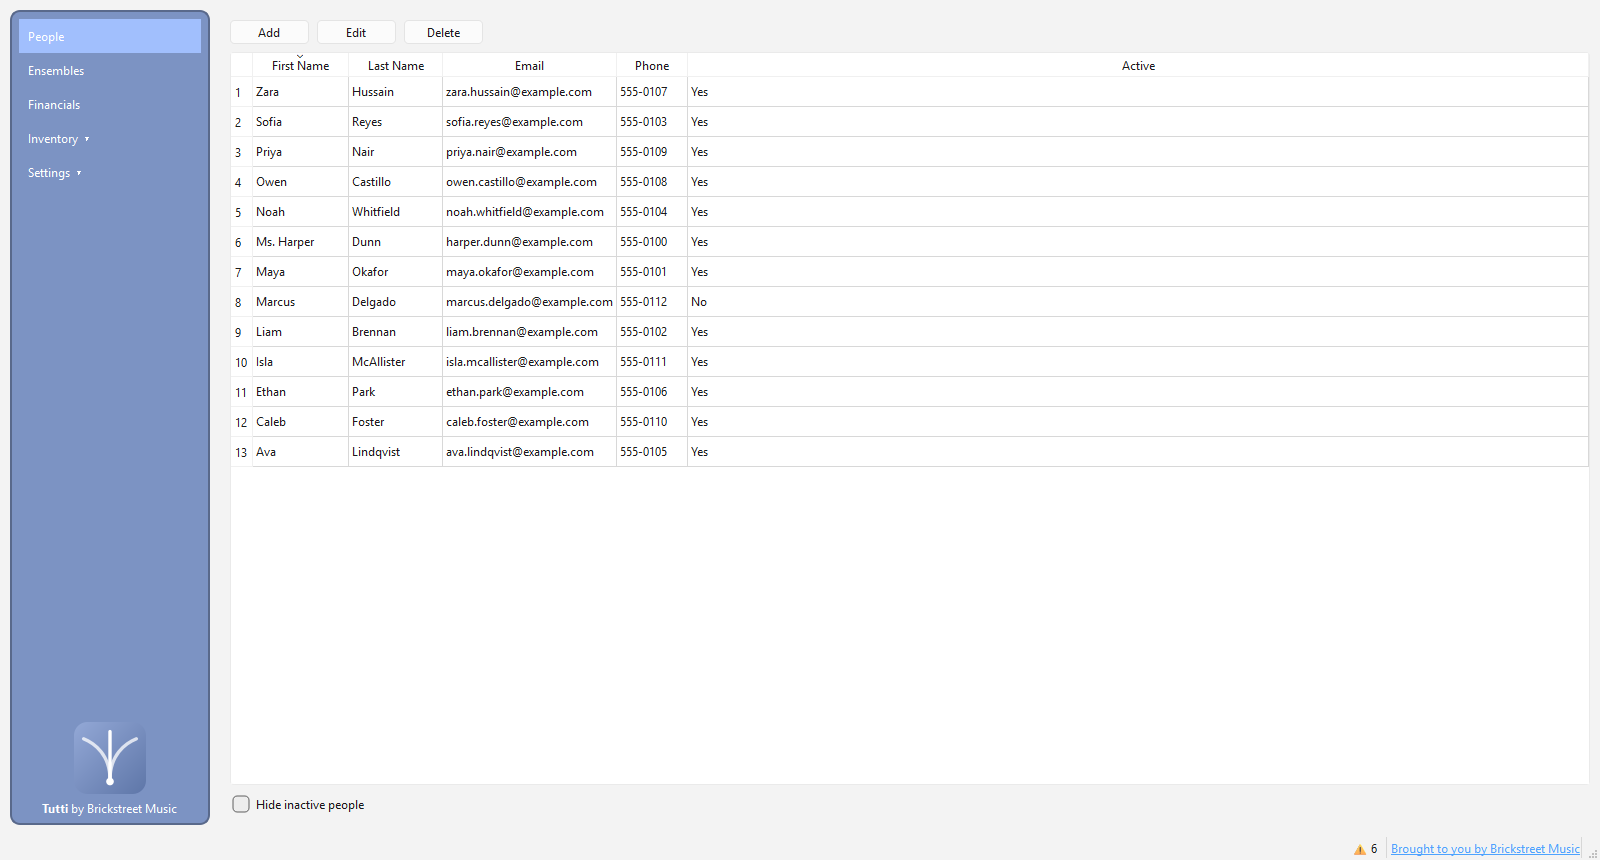Select the Lindqvist last name cell
This screenshot has width=1600, height=860.
click(396, 452)
